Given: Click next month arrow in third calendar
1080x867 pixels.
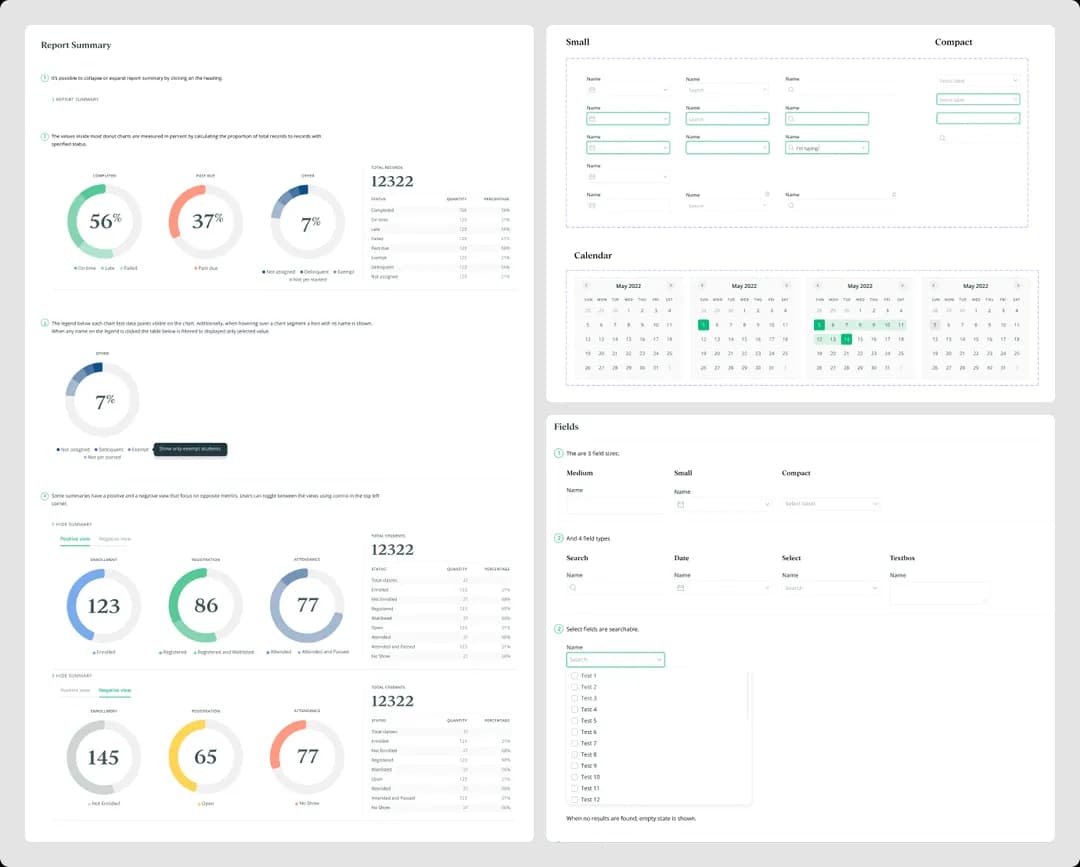Looking at the screenshot, I should [903, 286].
